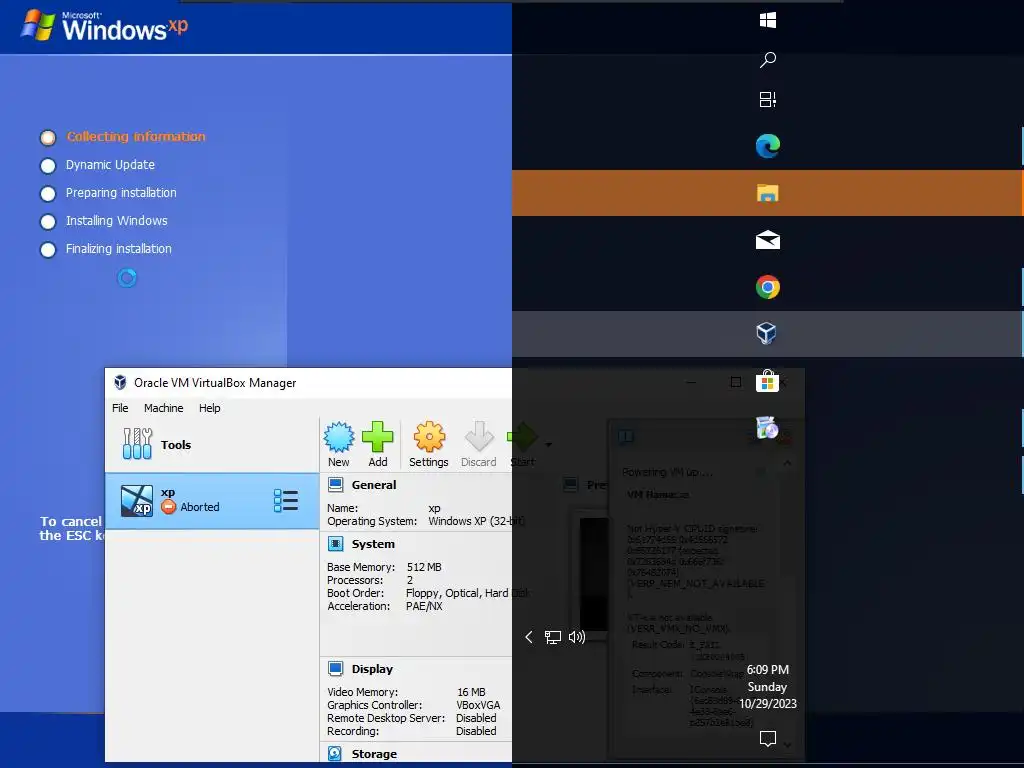Open the clock showing 6:09 PM Sunday
This screenshot has width=1024, height=768.
coord(768,687)
